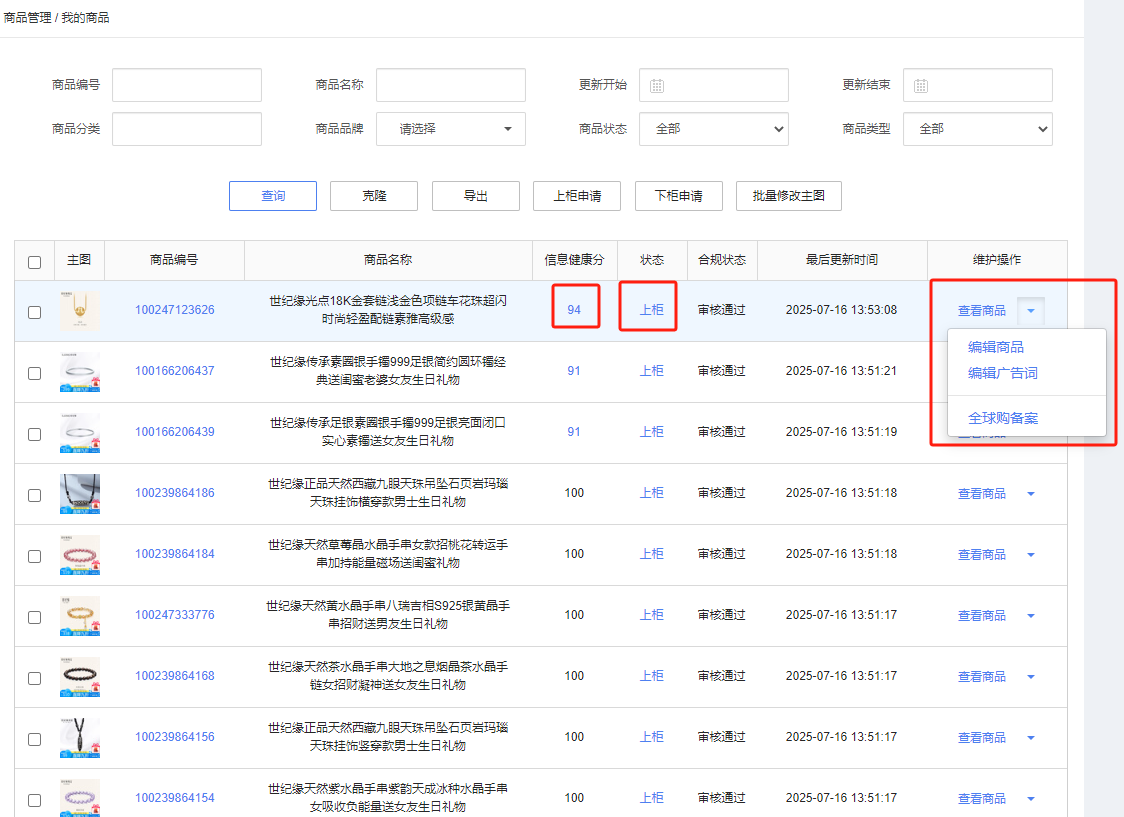Tick the select-all checkbox in table header
The image size is (1124, 817).
click(35, 262)
